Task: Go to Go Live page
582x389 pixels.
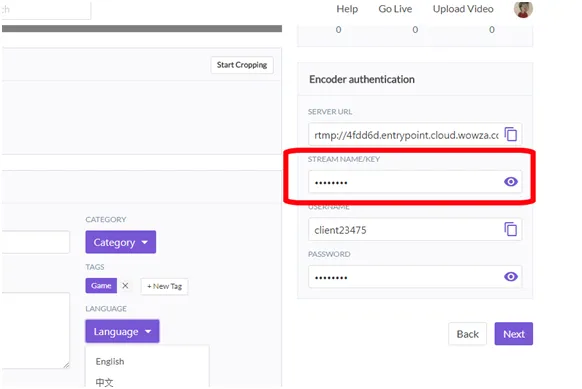Action: tap(395, 9)
